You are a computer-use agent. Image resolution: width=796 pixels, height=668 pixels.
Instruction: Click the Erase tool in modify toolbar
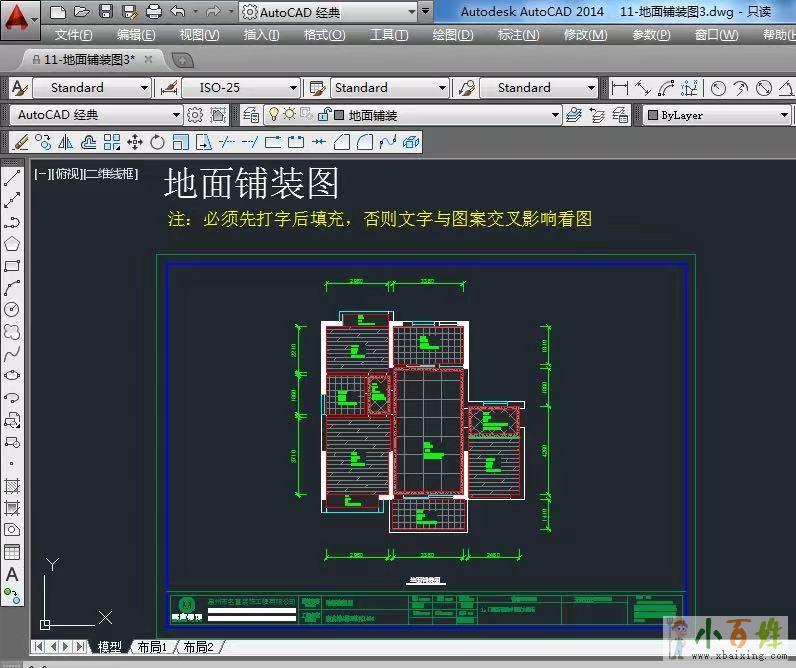[21, 142]
